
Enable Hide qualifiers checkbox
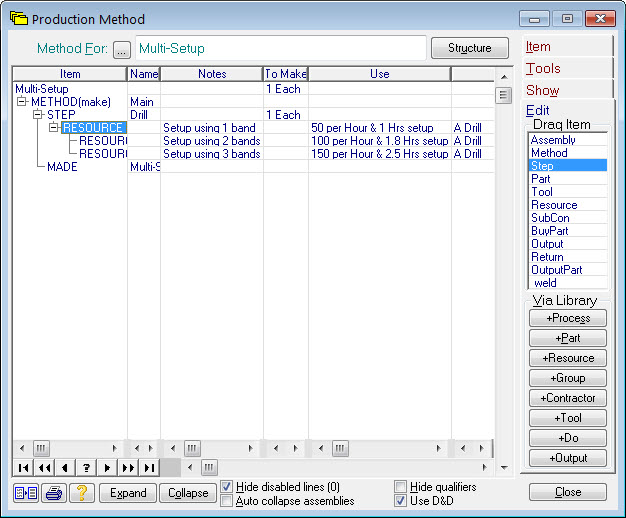(x=400, y=486)
